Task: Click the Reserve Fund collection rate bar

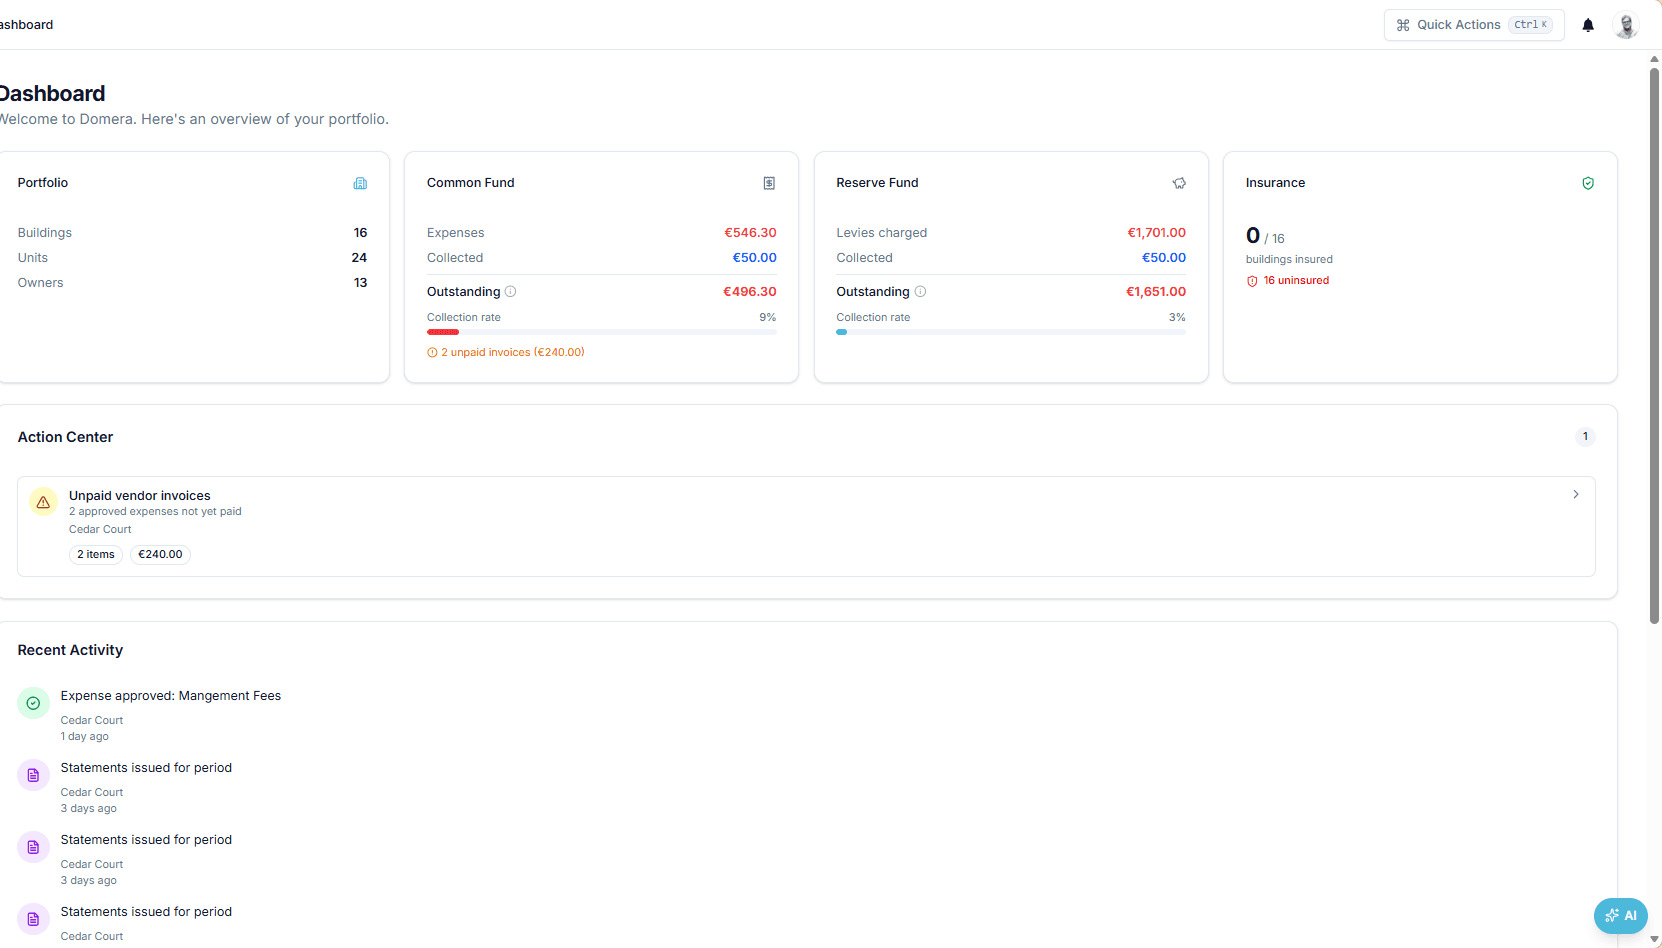Action: [x=1011, y=332]
